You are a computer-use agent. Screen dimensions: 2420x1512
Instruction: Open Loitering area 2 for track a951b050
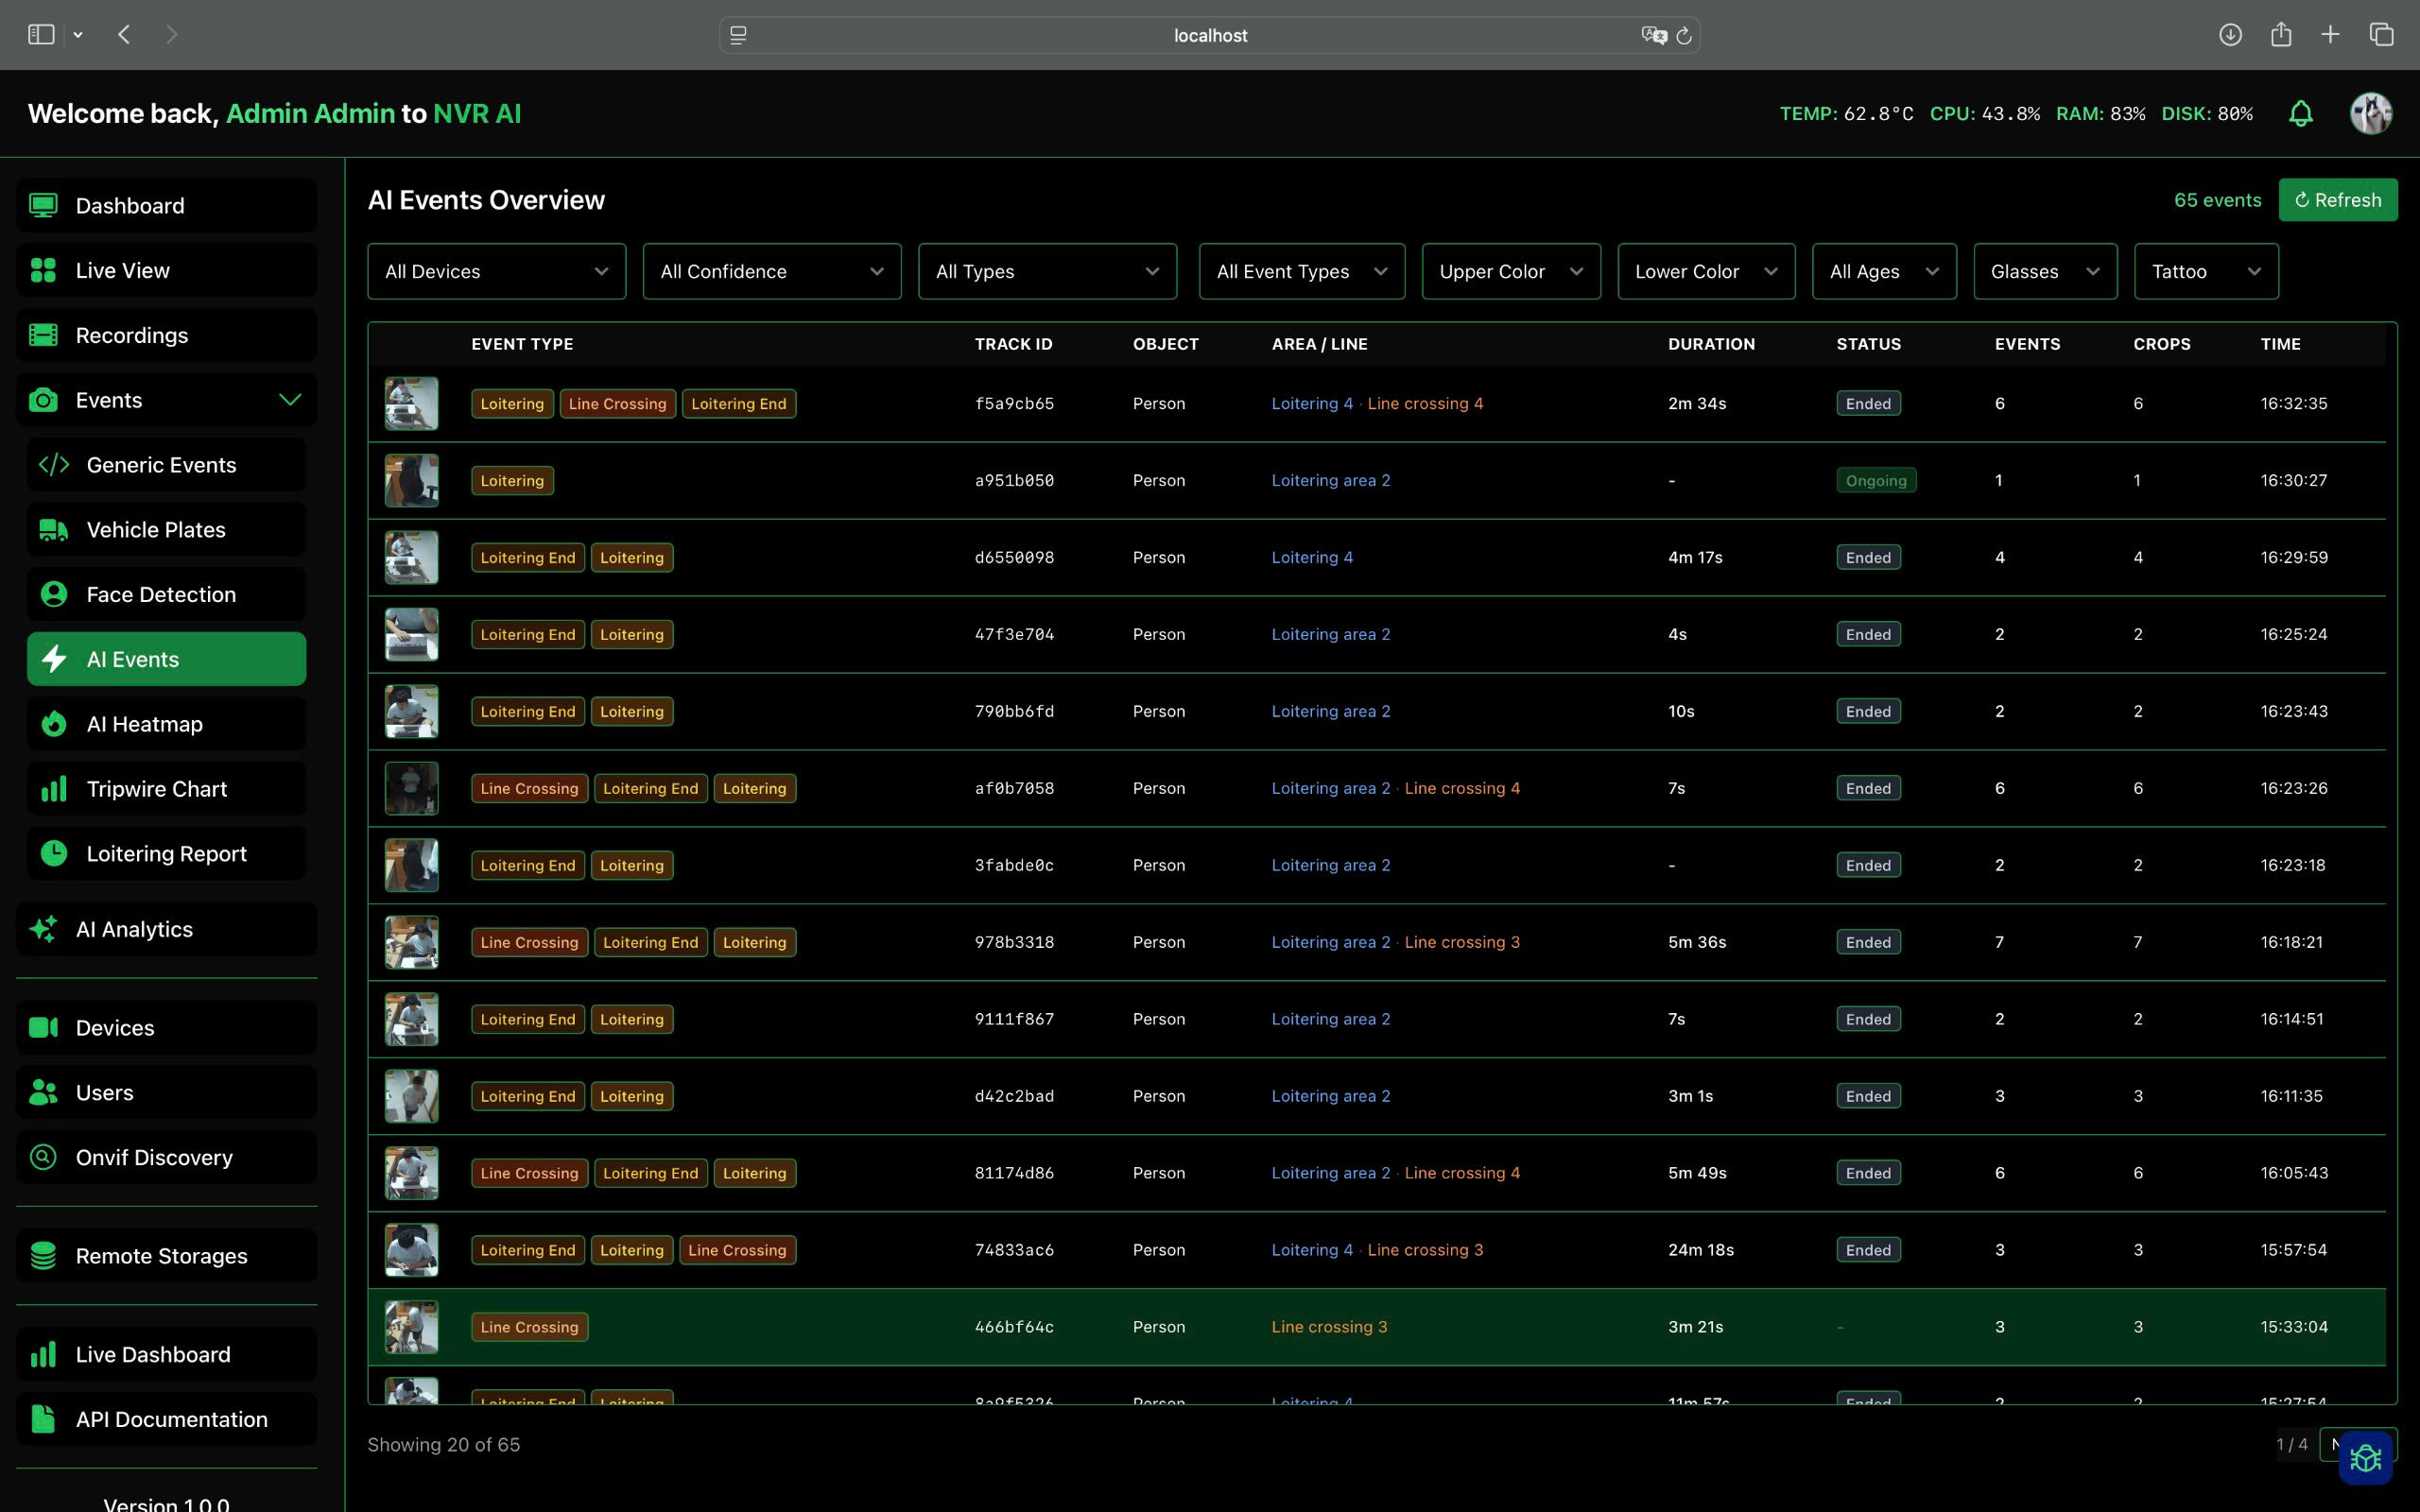[x=1331, y=480]
